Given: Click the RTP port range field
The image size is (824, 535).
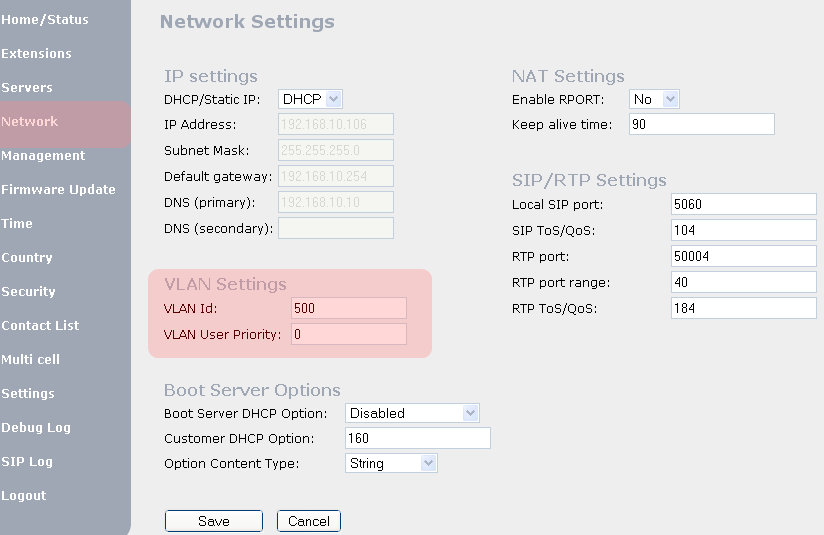Looking at the screenshot, I should click(744, 282).
